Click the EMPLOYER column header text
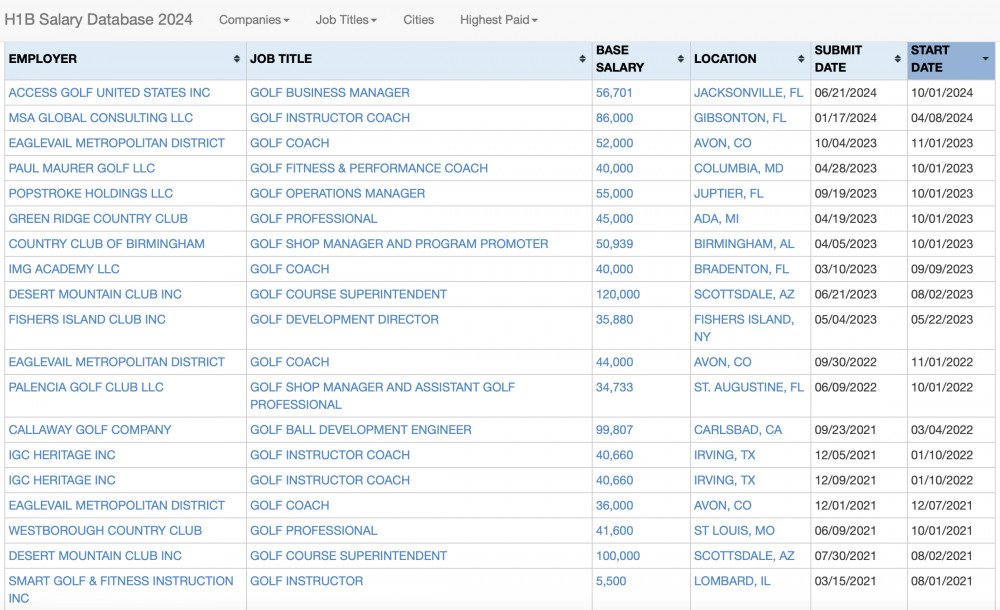Image resolution: width=1000 pixels, height=610 pixels. coord(43,59)
